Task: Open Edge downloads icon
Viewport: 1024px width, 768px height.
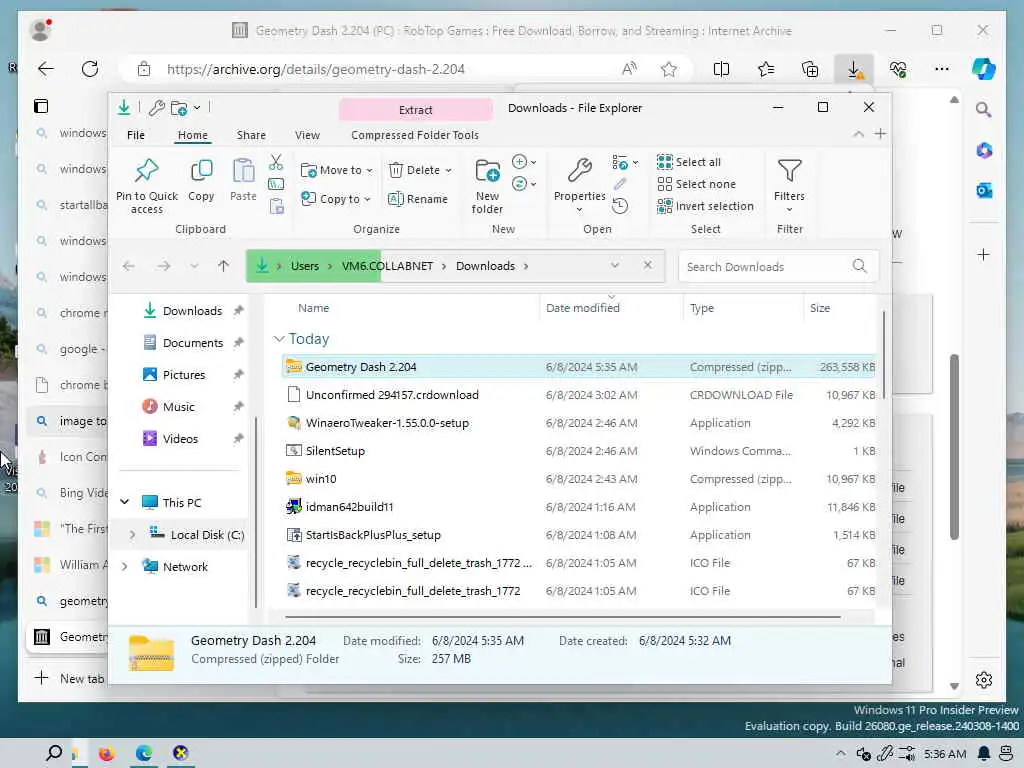Action: (x=854, y=69)
